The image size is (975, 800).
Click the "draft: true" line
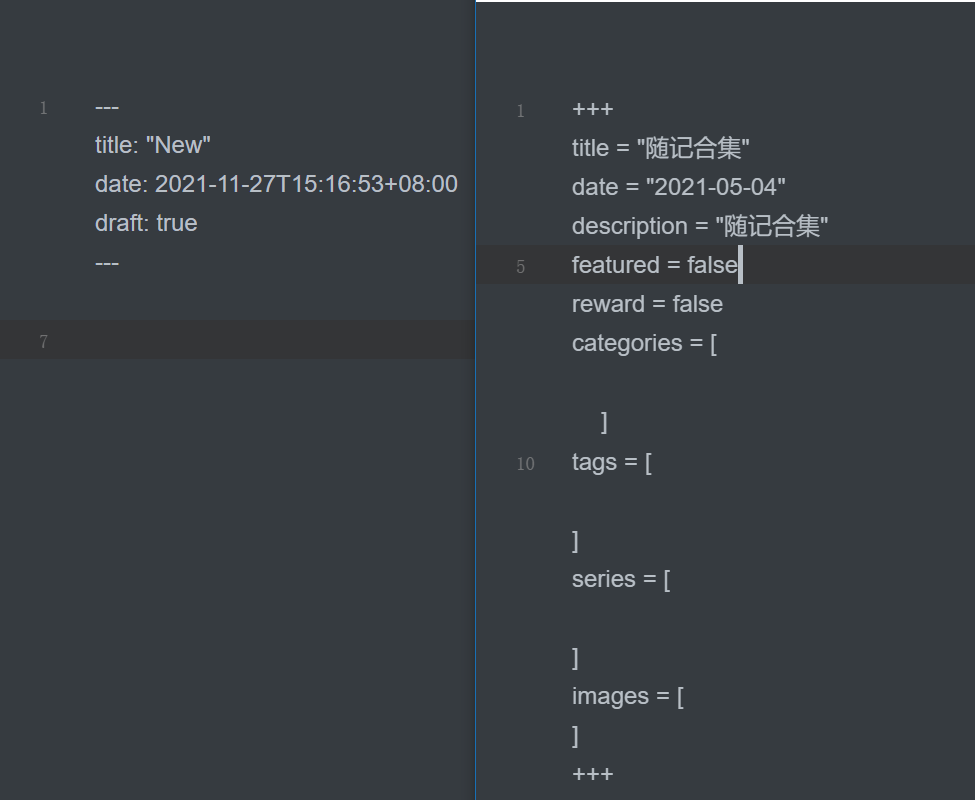pyautogui.click(x=146, y=224)
